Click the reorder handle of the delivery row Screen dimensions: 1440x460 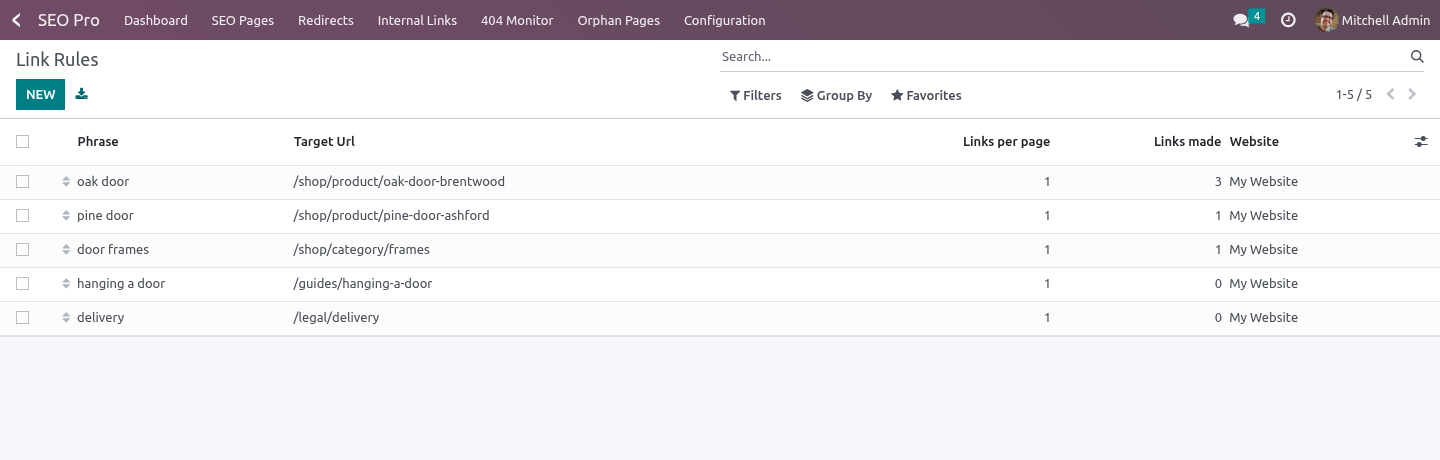(66, 318)
